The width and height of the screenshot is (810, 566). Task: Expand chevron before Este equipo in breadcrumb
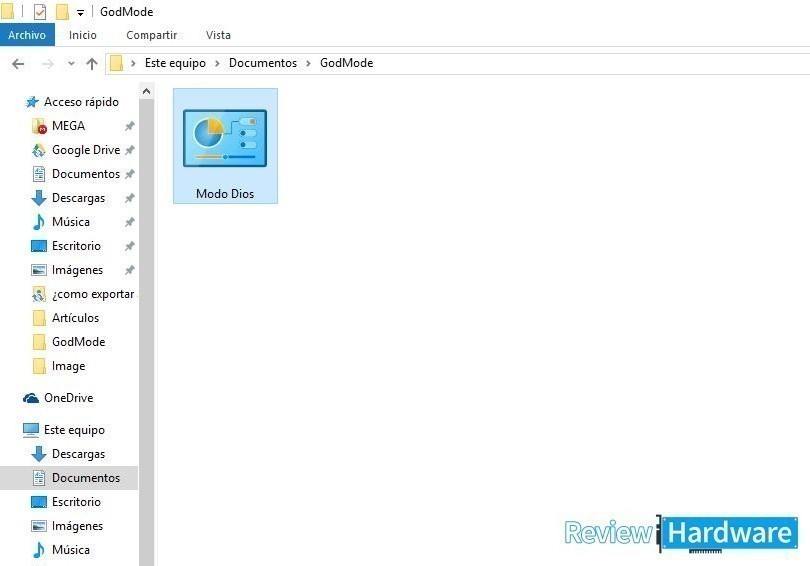pyautogui.click(x=133, y=64)
